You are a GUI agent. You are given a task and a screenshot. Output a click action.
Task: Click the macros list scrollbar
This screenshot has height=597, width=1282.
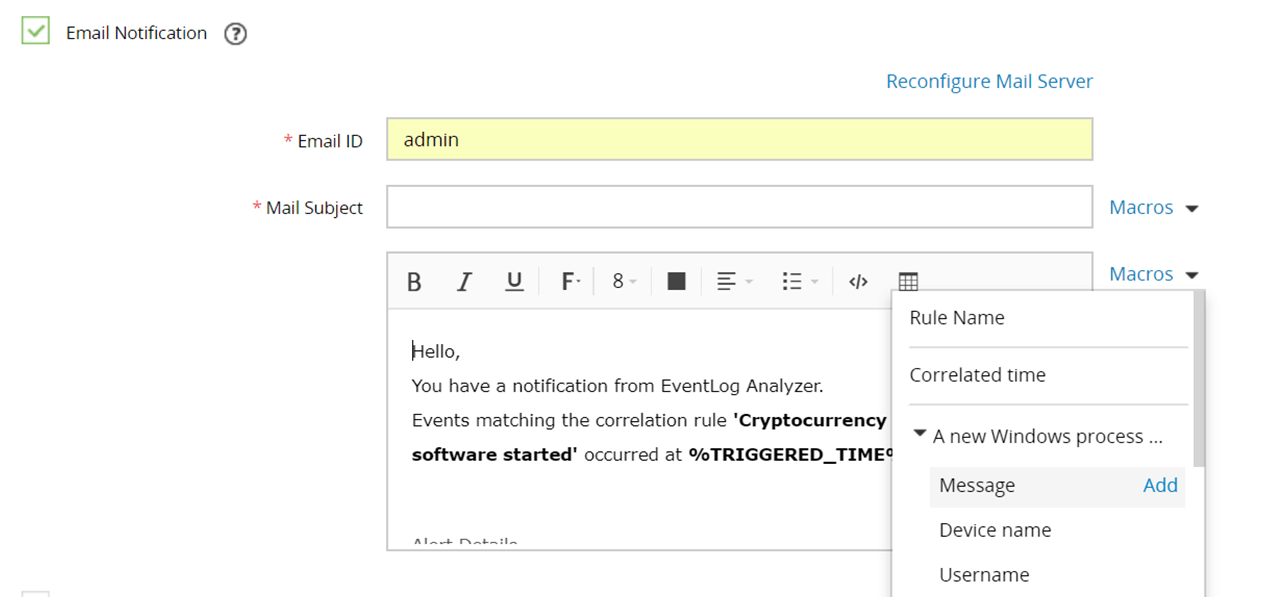tap(1199, 380)
